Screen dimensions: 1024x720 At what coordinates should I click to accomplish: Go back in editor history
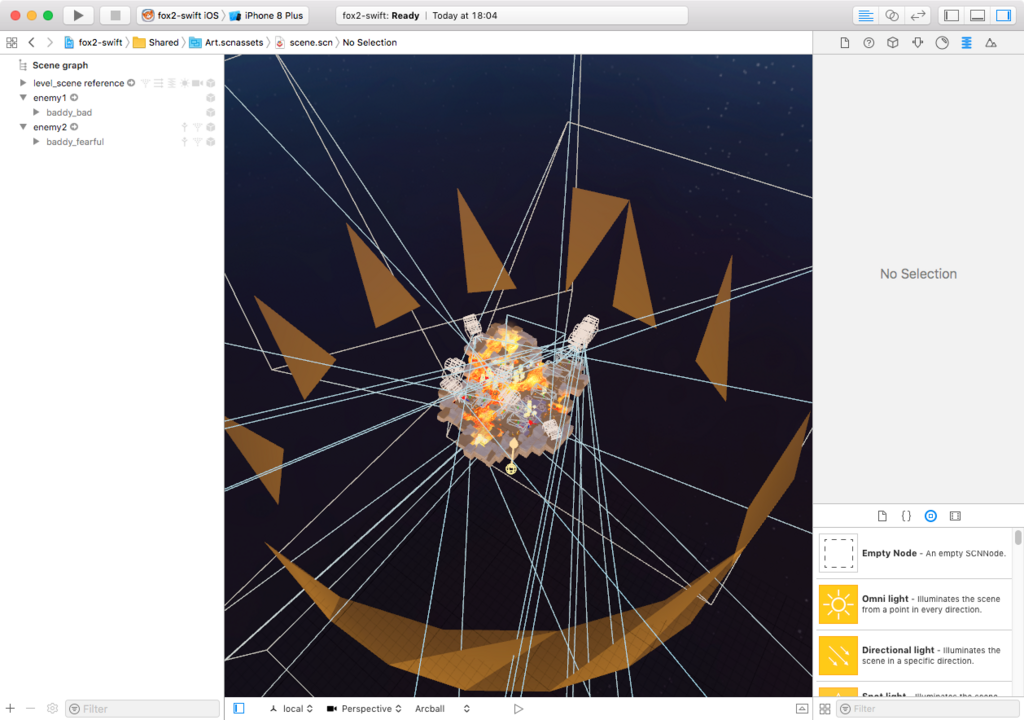(x=31, y=42)
